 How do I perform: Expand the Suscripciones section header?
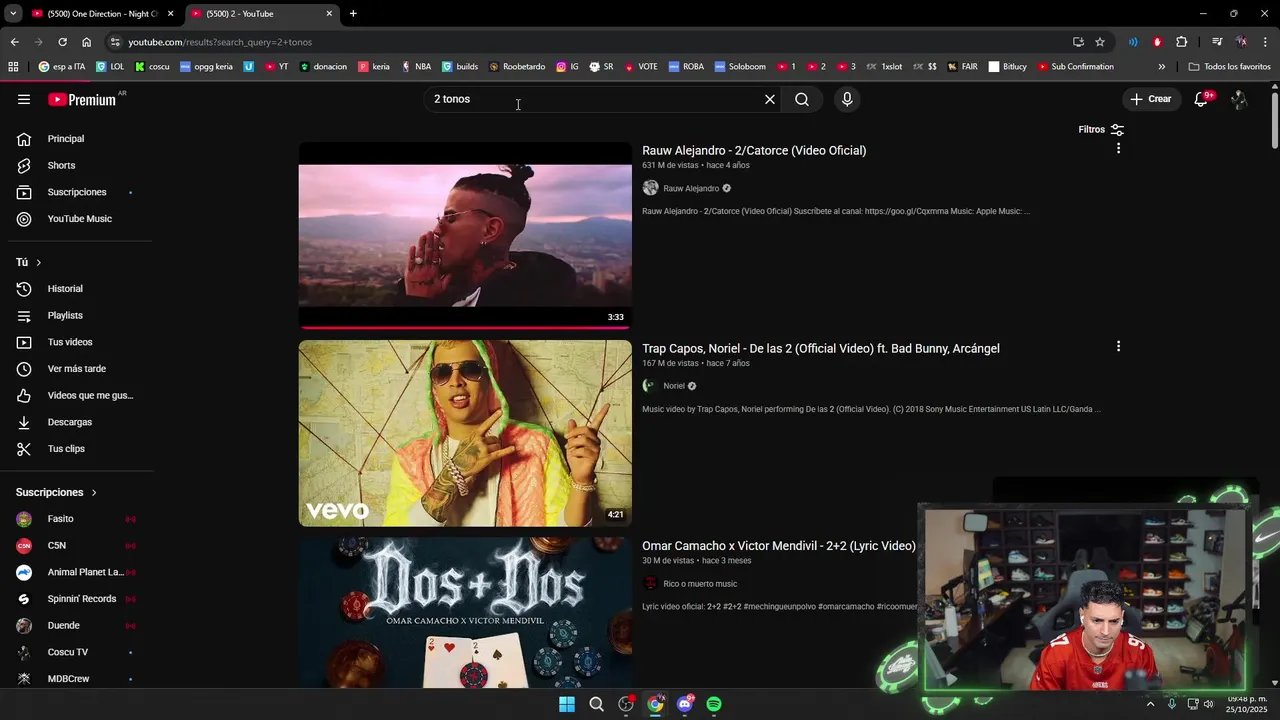click(x=56, y=492)
